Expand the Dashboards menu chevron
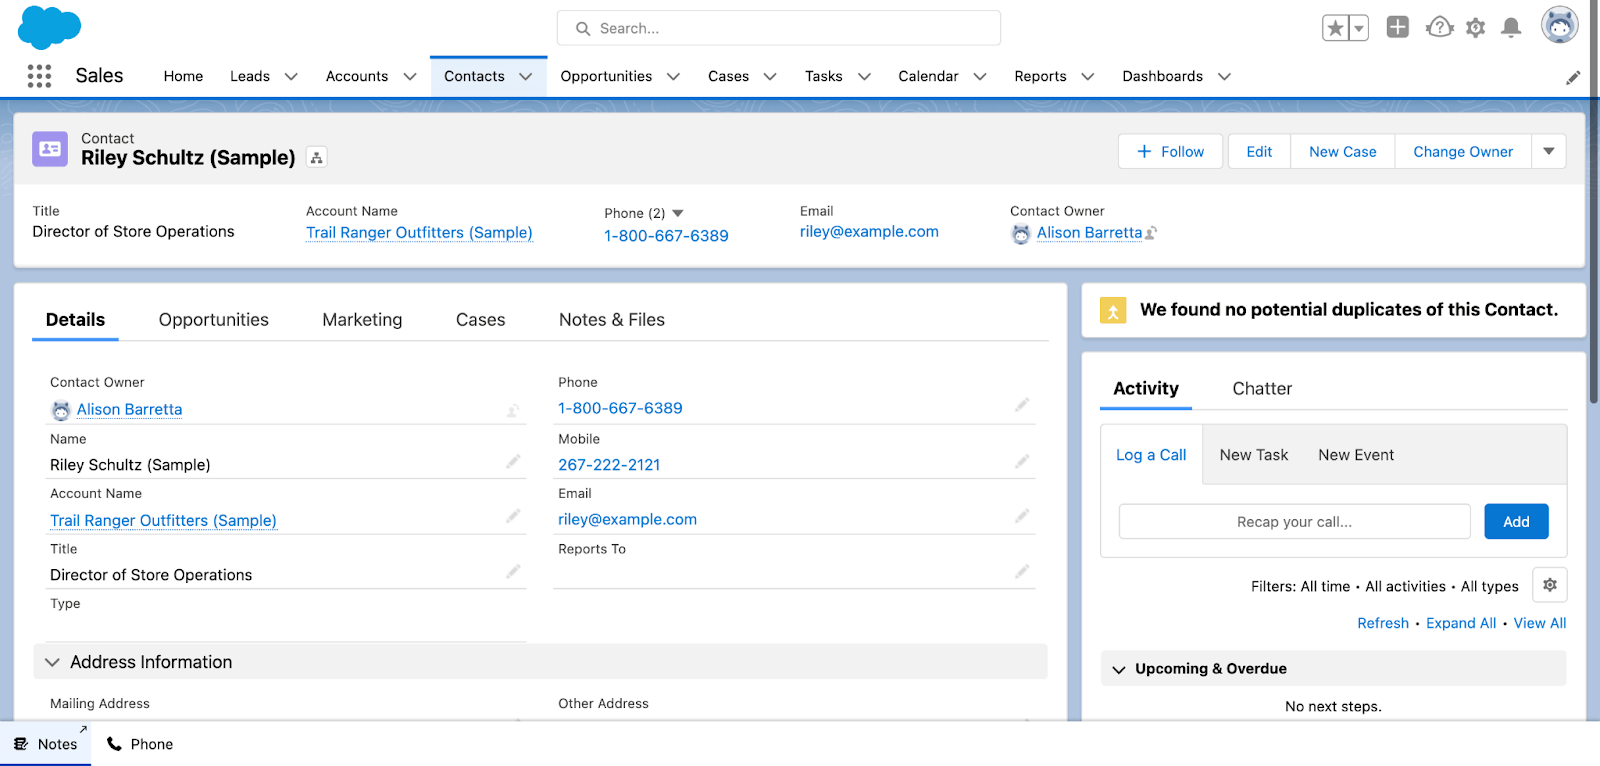The width and height of the screenshot is (1600, 766). point(1224,77)
